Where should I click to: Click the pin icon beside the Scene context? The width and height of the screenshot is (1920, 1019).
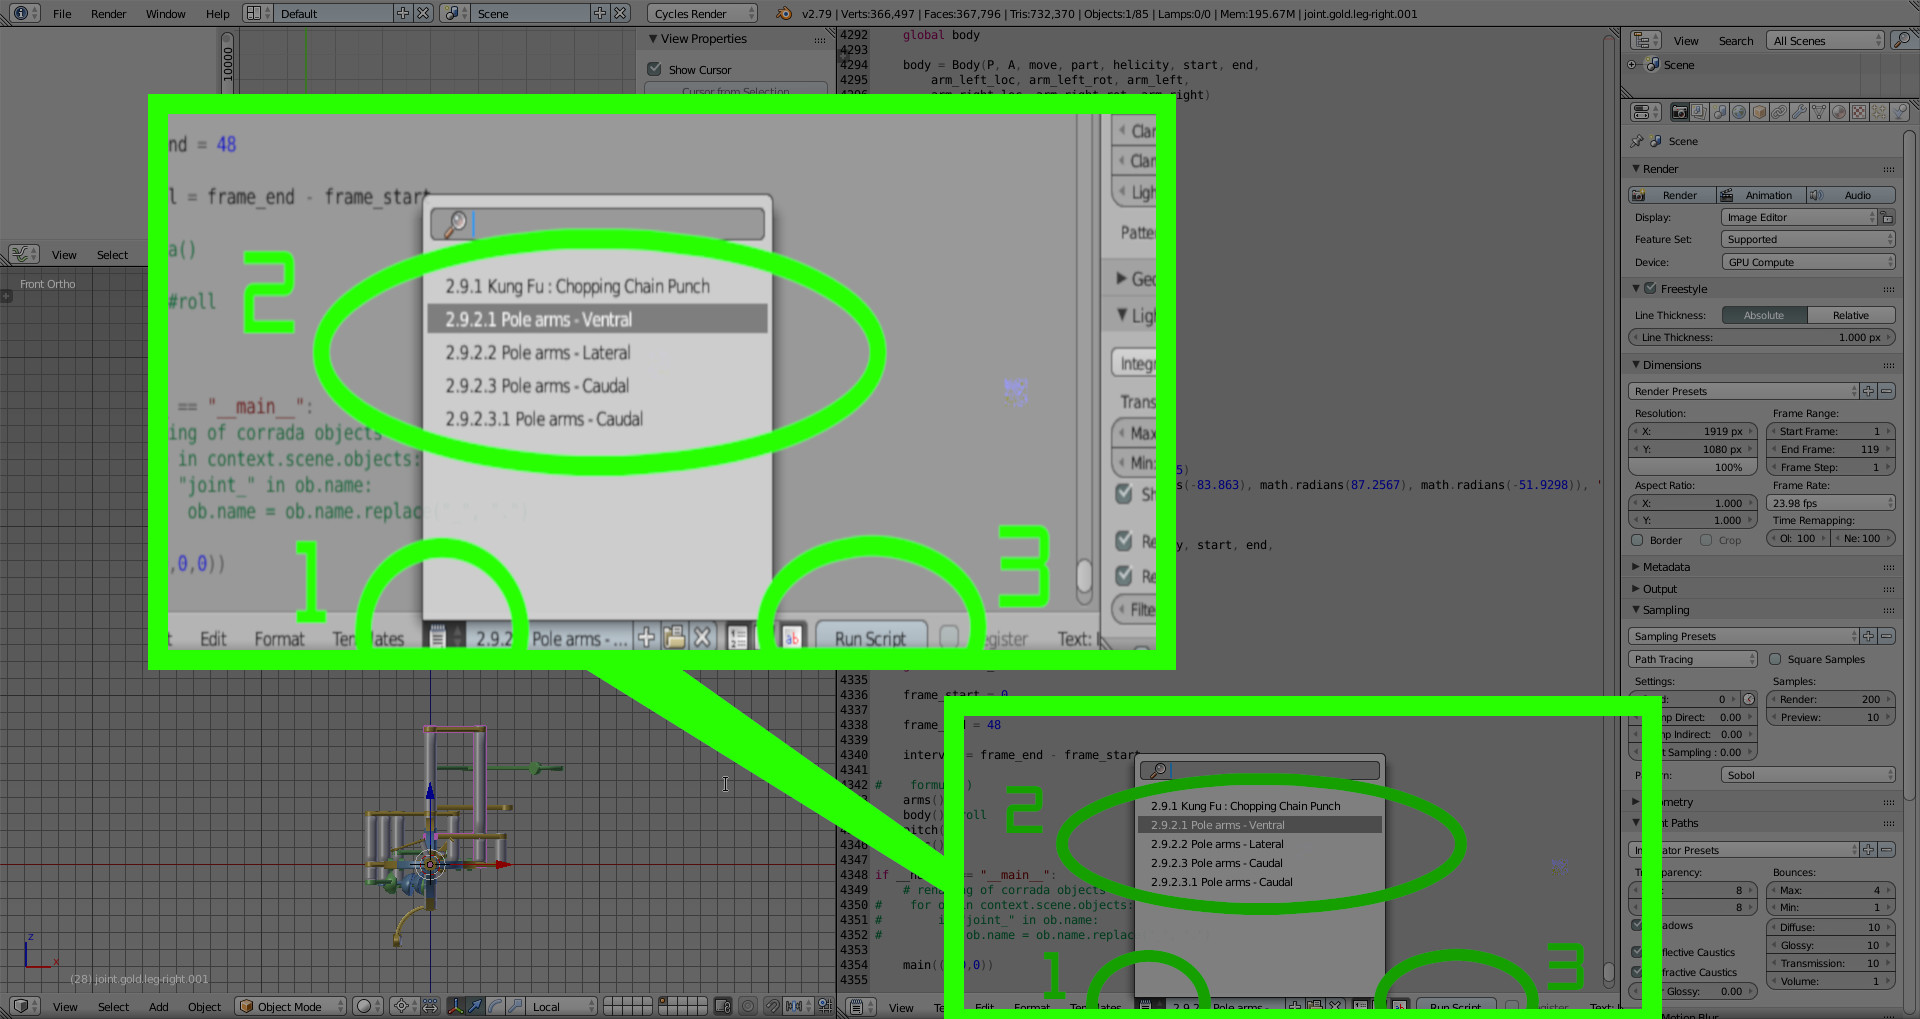click(1637, 141)
